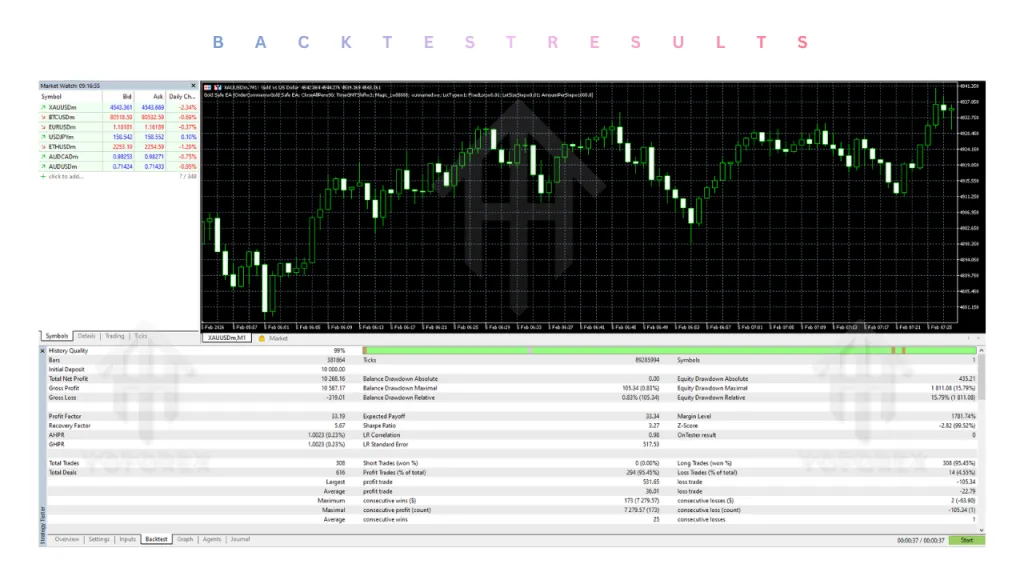The width and height of the screenshot is (1024, 576).
Task: Click the tester timer 00:00:37 / 00:00:37
Action: 921,540
